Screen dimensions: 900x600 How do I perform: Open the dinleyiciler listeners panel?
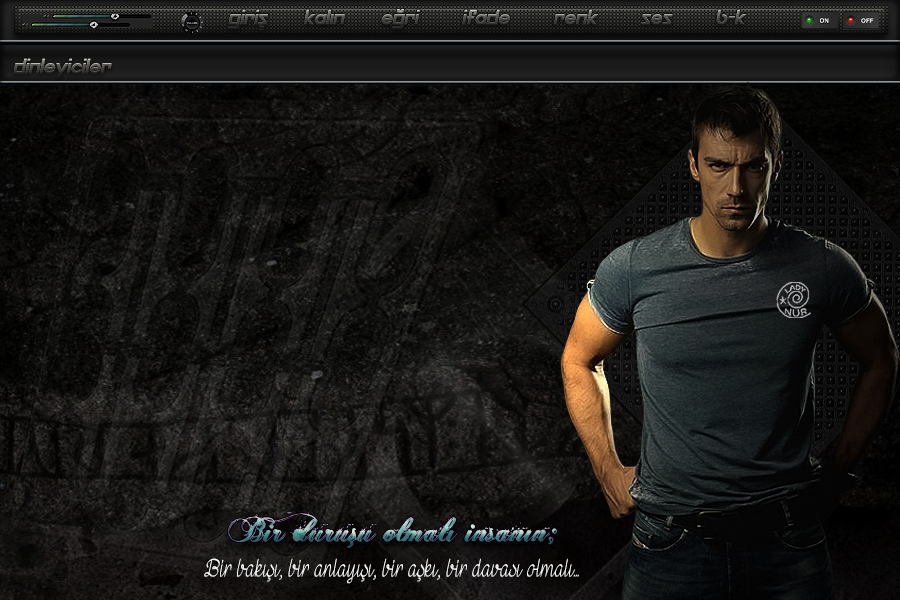point(63,66)
